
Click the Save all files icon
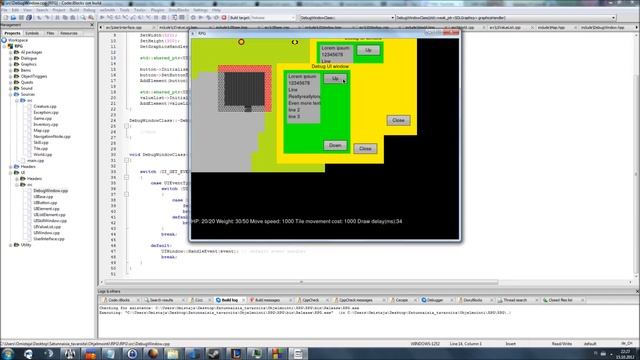pyautogui.click(x=29, y=18)
